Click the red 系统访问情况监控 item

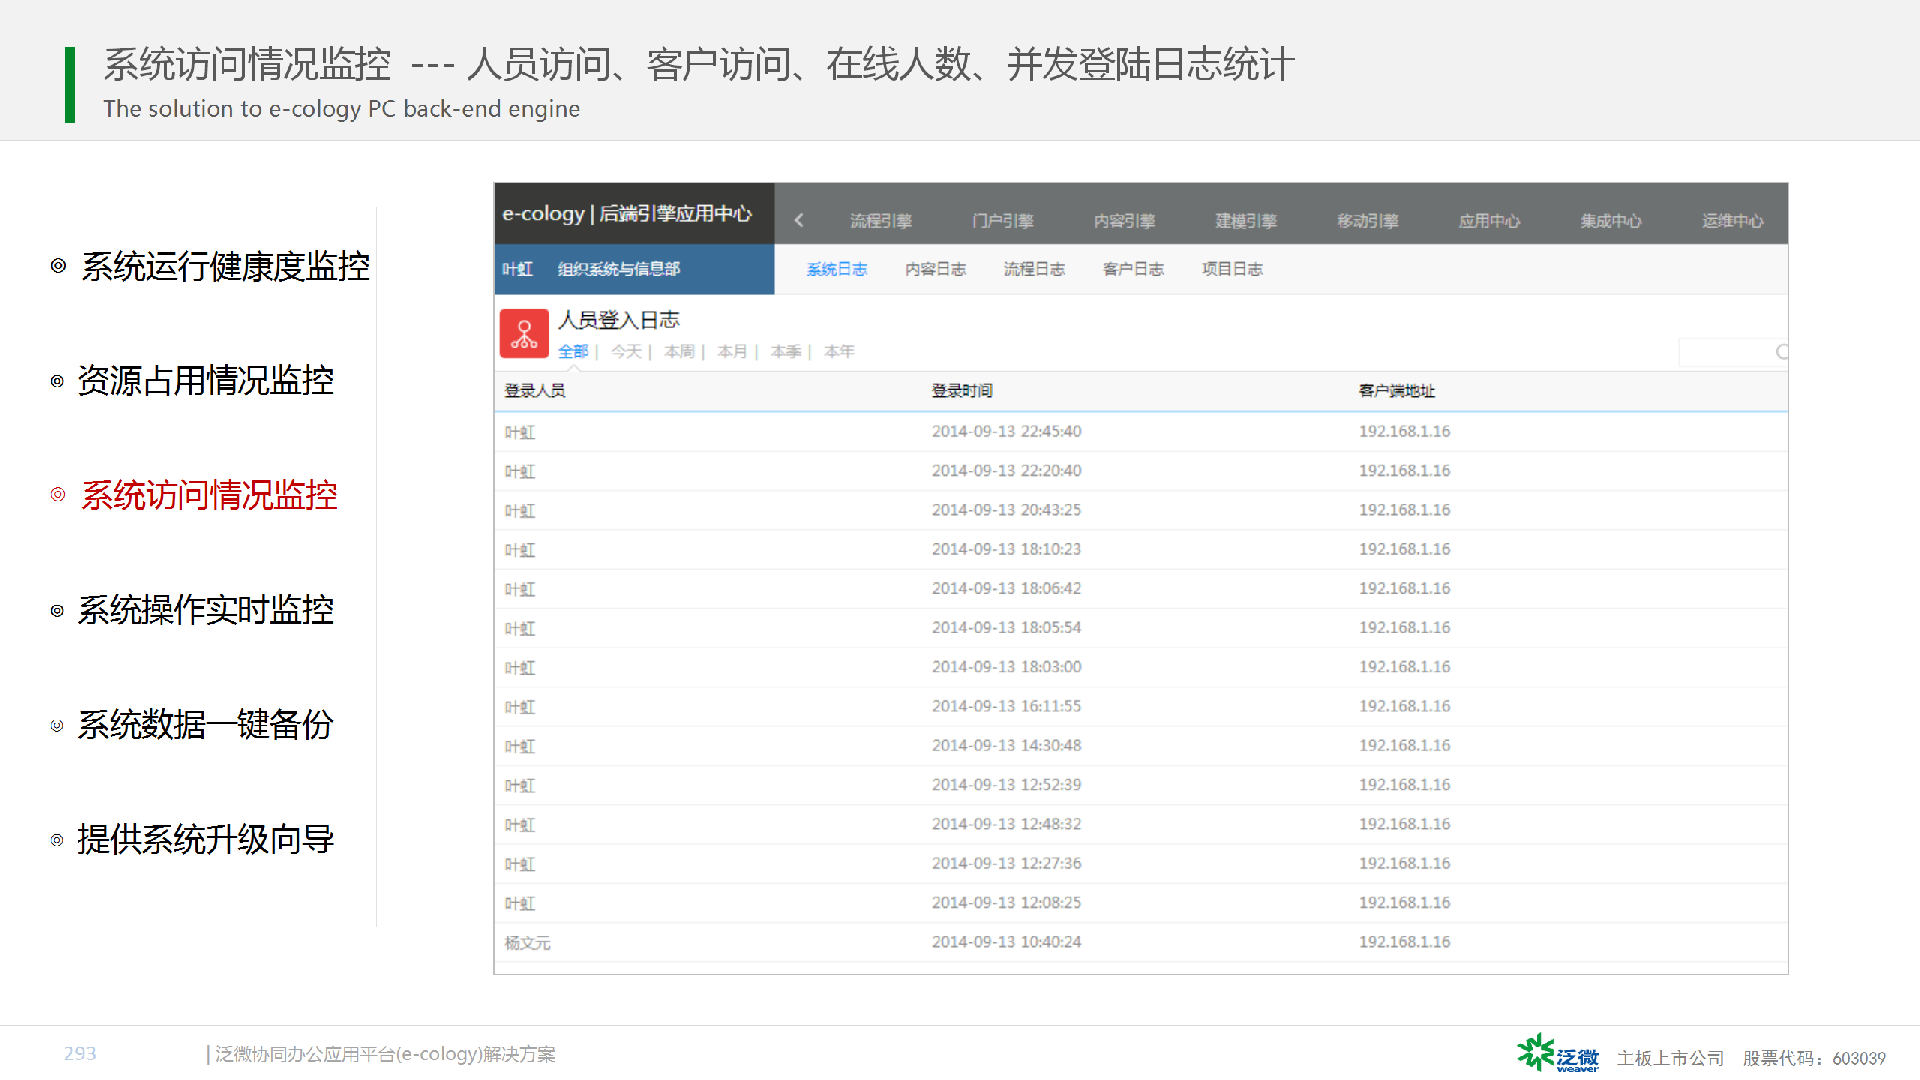(209, 496)
